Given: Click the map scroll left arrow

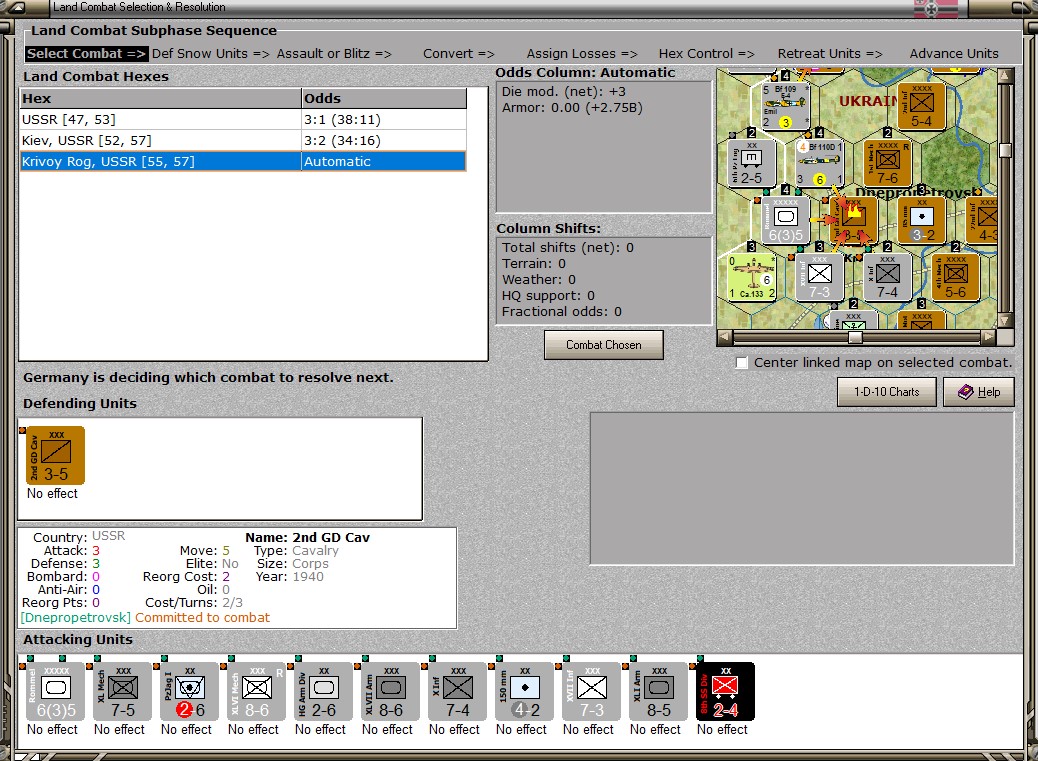Looking at the screenshot, I should 725,337.
